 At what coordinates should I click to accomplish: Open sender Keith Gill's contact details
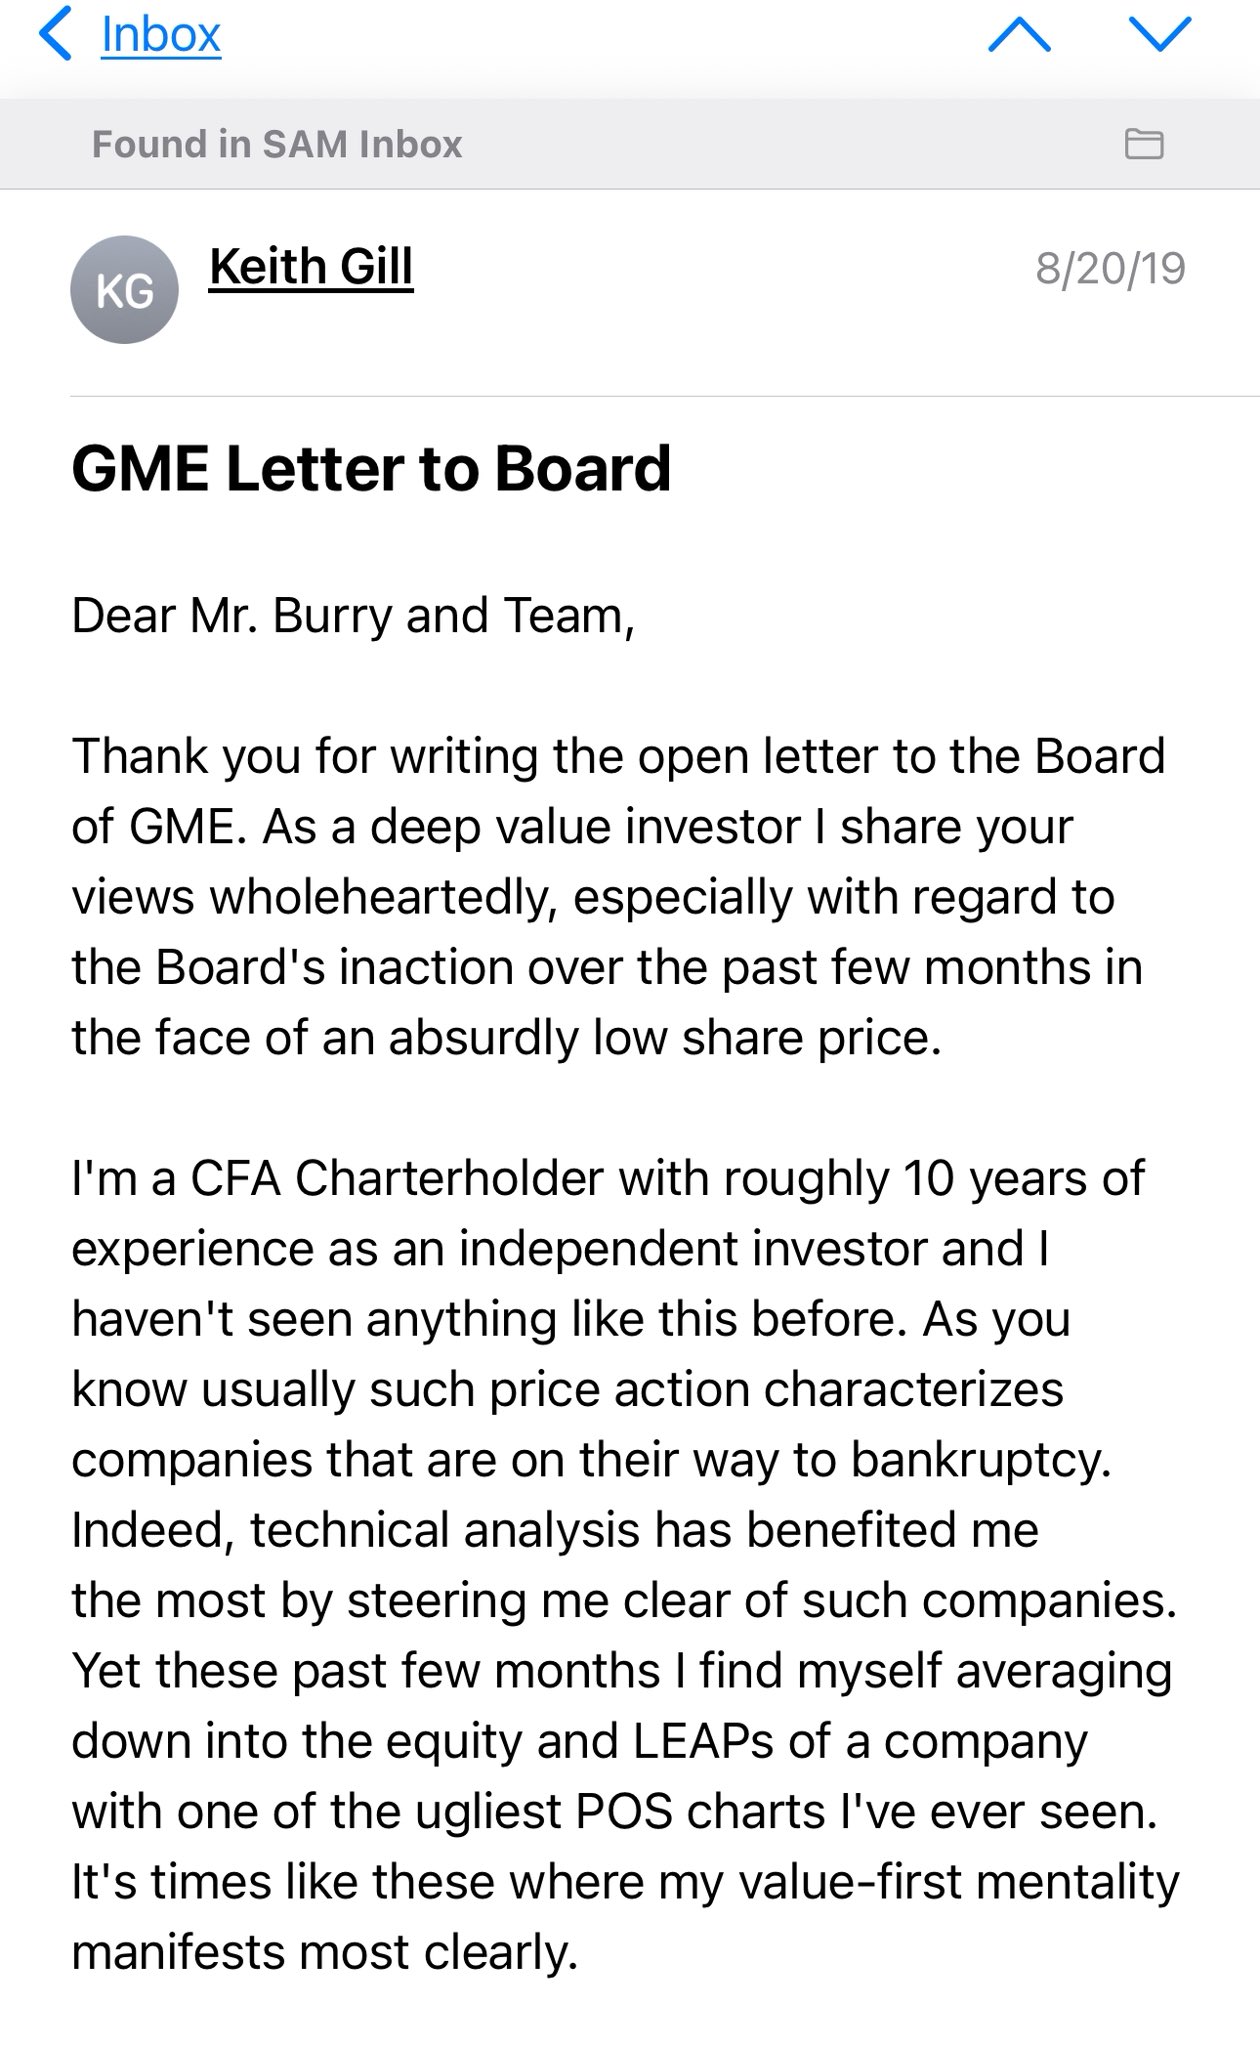click(311, 267)
